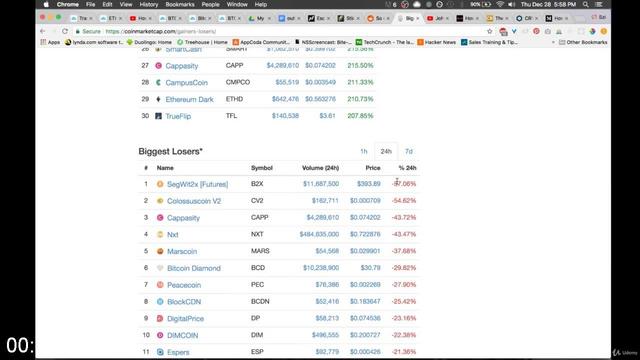Sort losers by the % 24h header
The image size is (640, 360).
[x=407, y=168]
